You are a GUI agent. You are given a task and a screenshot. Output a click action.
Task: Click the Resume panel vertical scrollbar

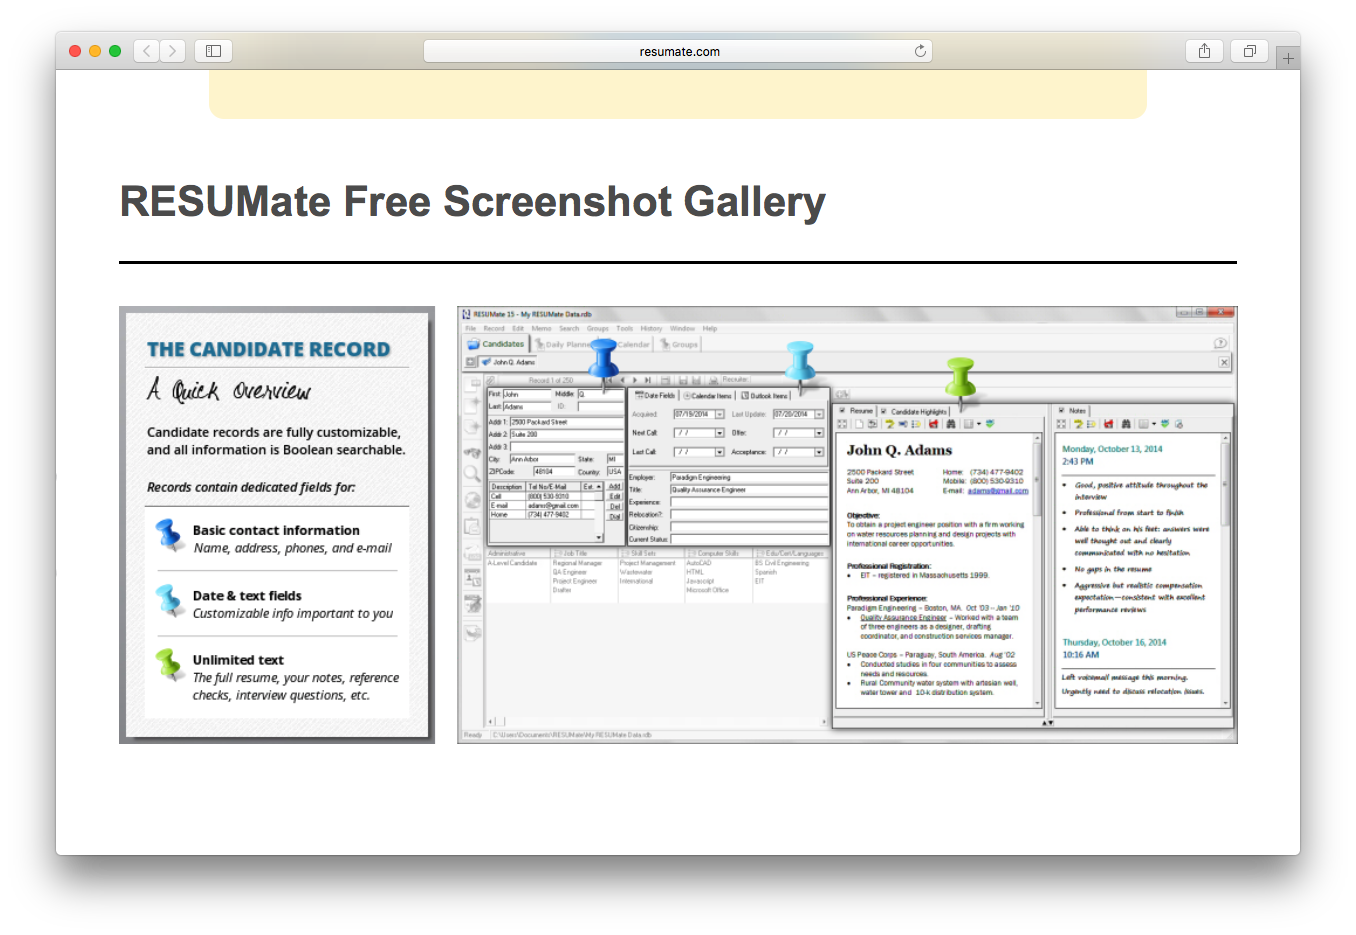(1037, 570)
